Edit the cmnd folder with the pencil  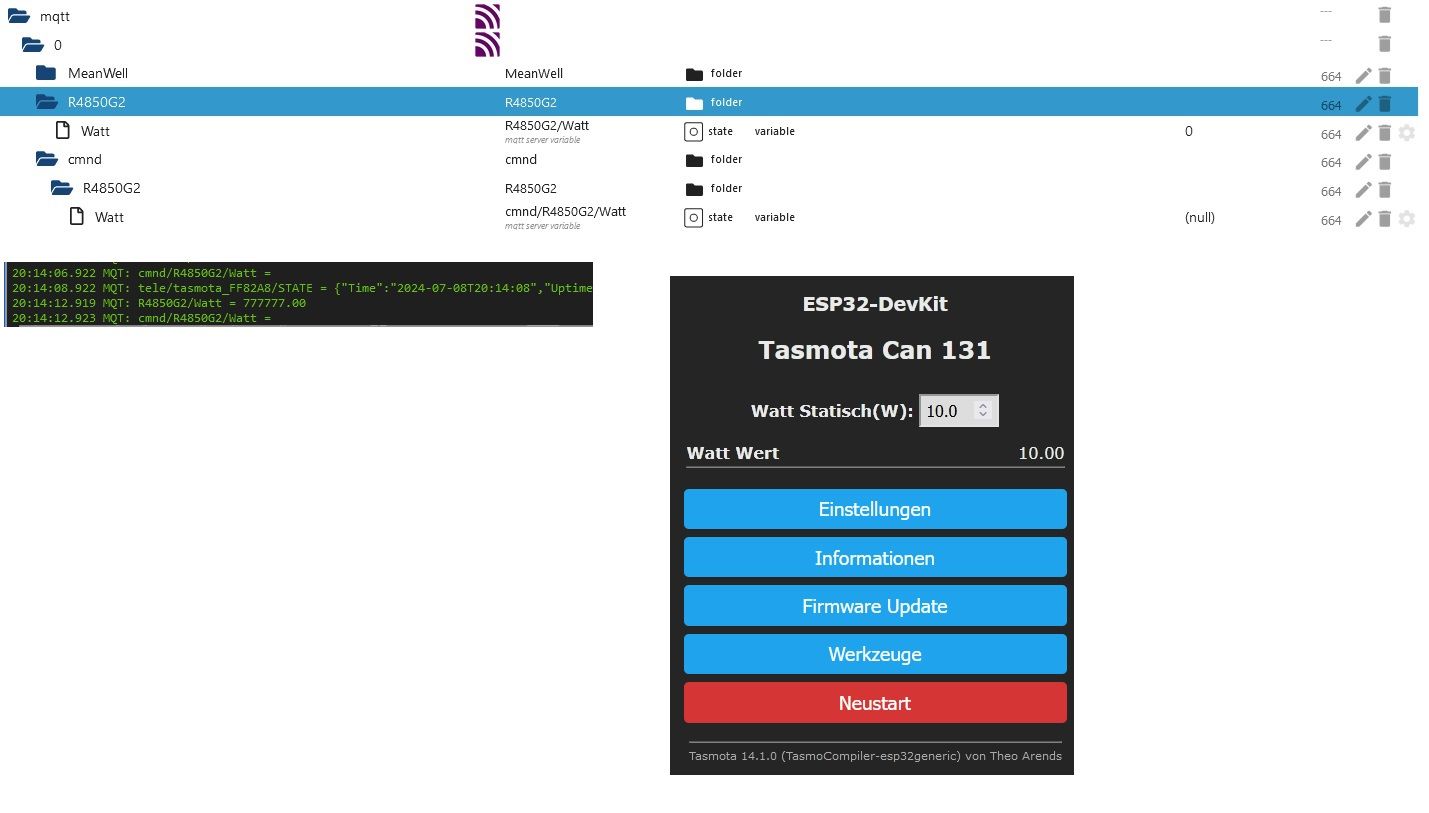pyautogui.click(x=1363, y=162)
